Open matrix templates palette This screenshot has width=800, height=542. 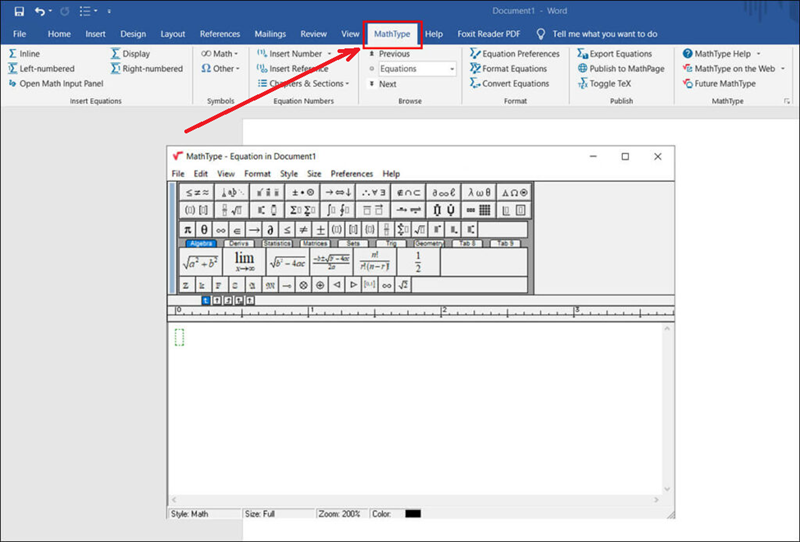pyautogui.click(x=479, y=210)
